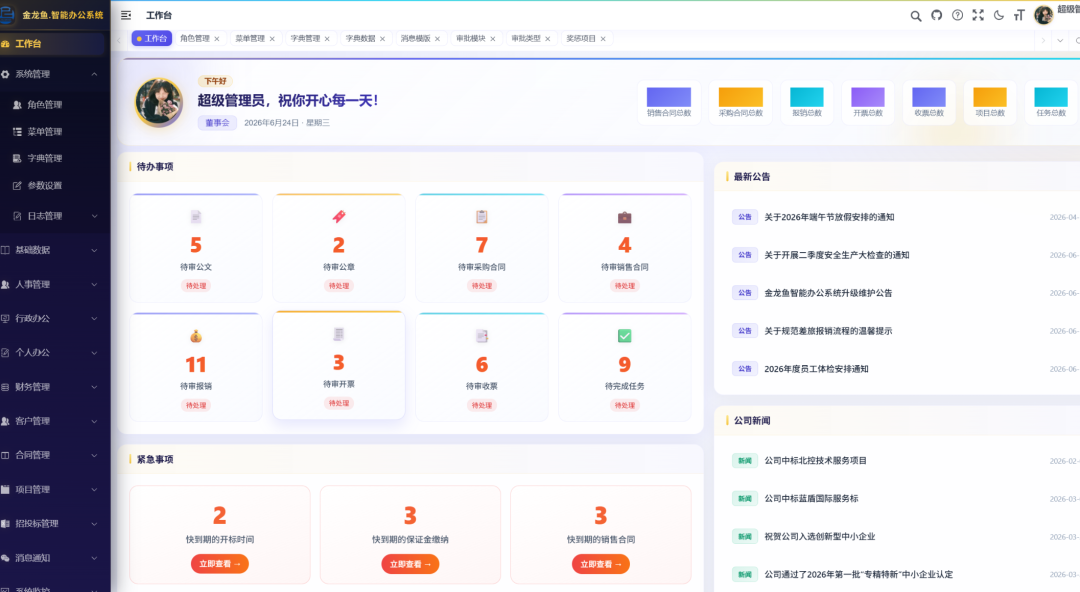
Task: Expand the 人事管理 sidebar group
Action: point(94,285)
